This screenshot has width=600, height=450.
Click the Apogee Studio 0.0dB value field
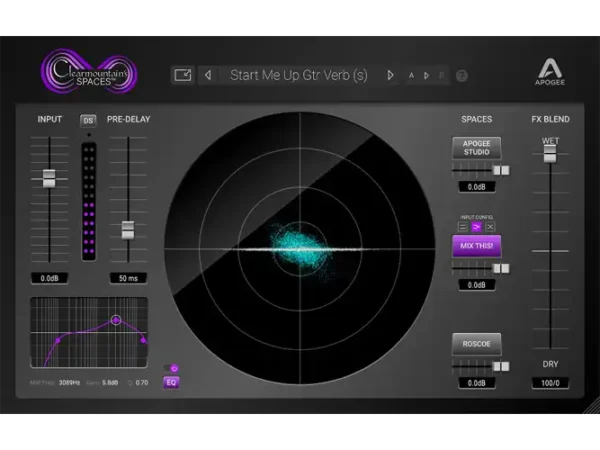point(476,187)
